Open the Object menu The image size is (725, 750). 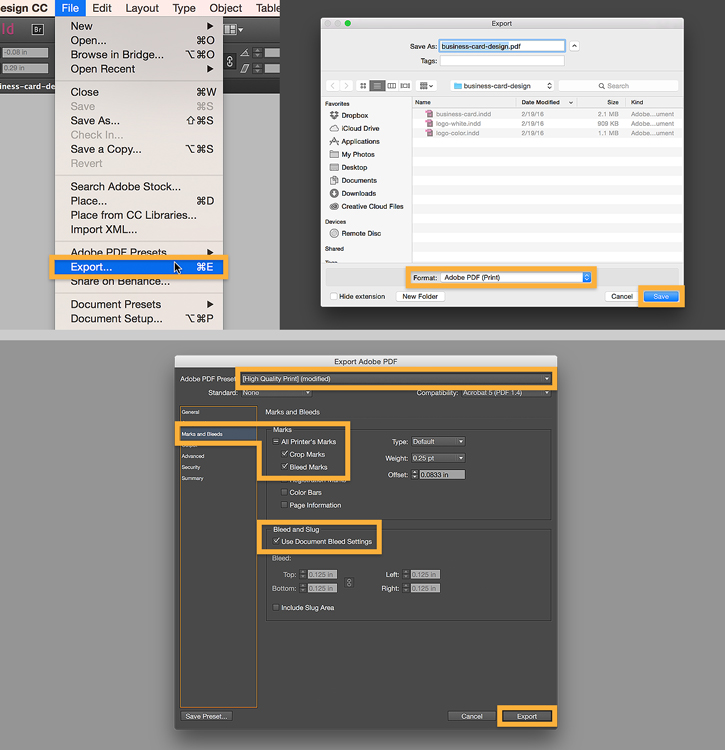click(x=226, y=8)
